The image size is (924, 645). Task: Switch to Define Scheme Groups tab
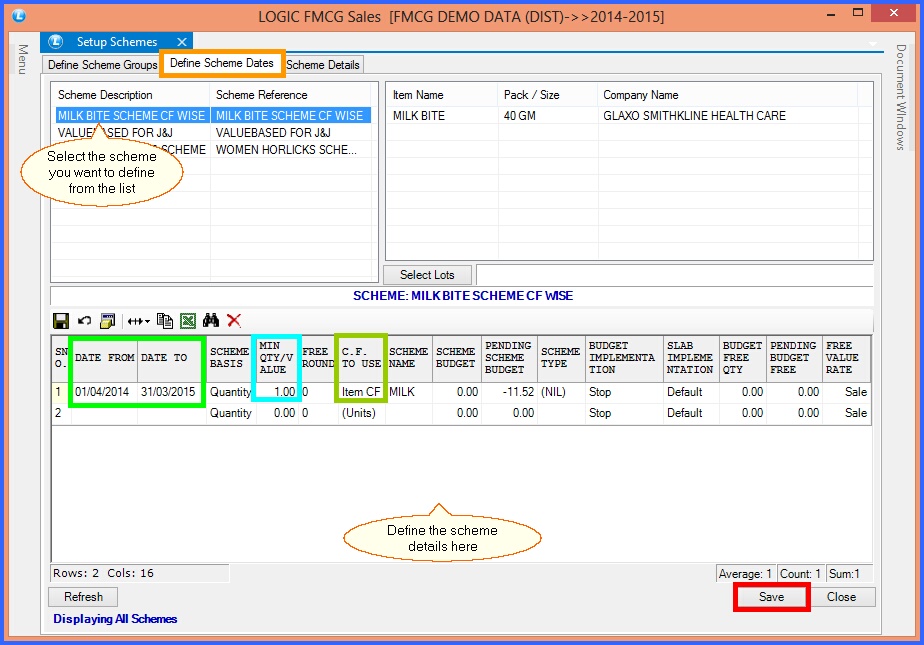(x=102, y=65)
